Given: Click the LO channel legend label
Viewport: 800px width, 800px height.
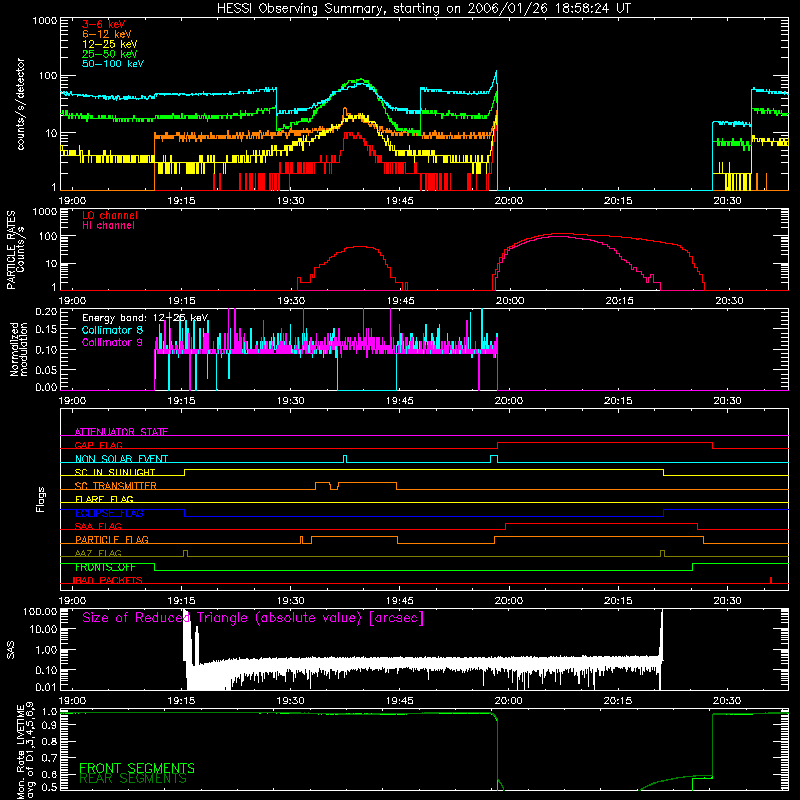Looking at the screenshot, I should pos(110,215).
